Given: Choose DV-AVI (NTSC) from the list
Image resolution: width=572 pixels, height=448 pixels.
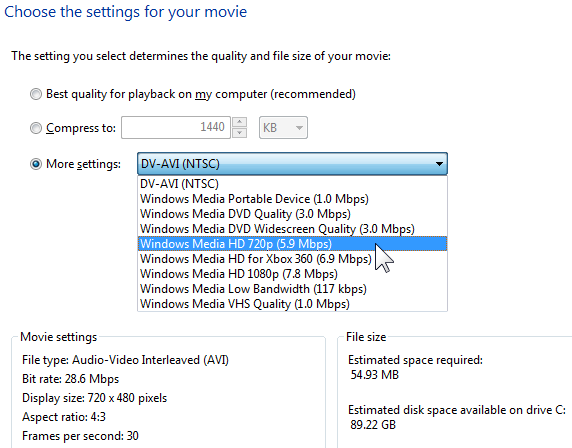Looking at the screenshot, I should point(292,184).
